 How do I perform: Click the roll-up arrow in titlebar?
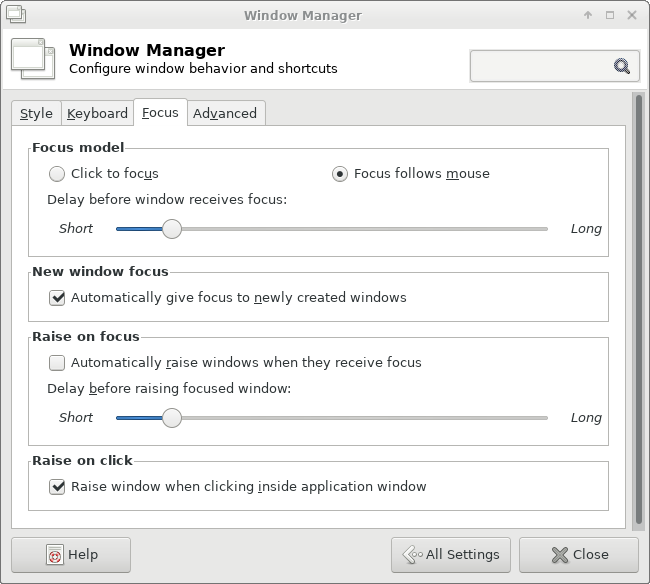(588, 15)
